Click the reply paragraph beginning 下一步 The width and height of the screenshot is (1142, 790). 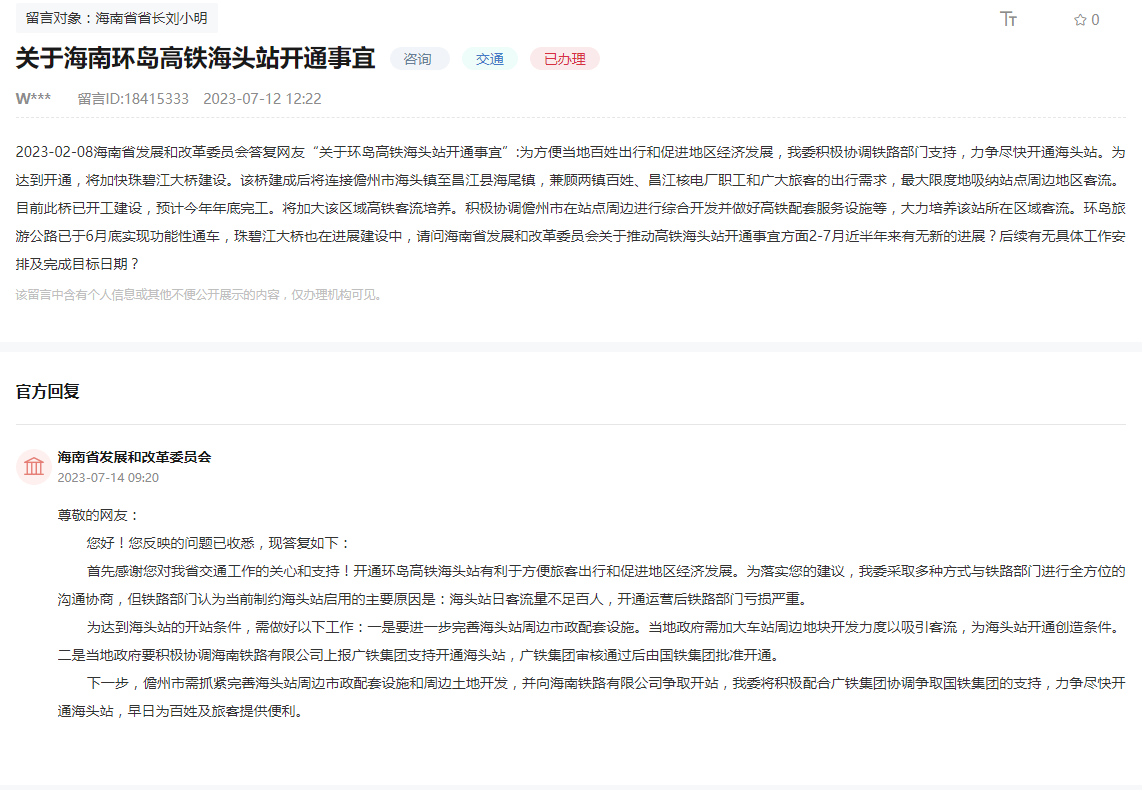click(x=590, y=697)
